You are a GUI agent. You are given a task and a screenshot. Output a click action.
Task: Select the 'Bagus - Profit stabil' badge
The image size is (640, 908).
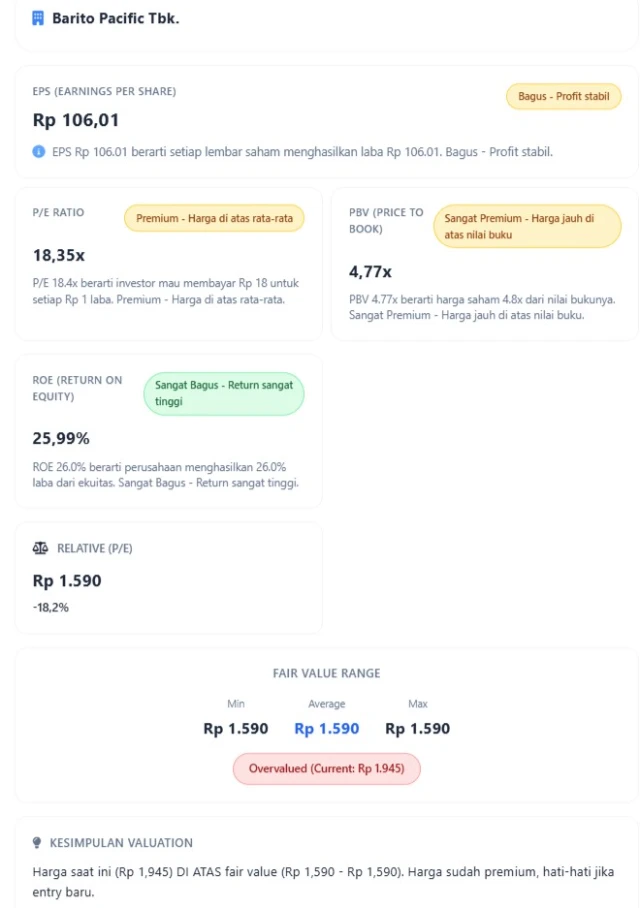(563, 97)
